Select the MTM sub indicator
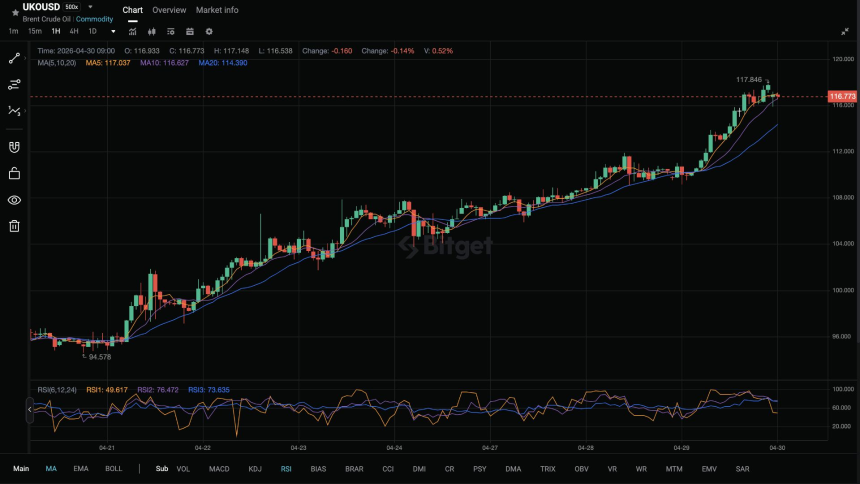The height and width of the screenshot is (484, 860). pyautogui.click(x=674, y=469)
